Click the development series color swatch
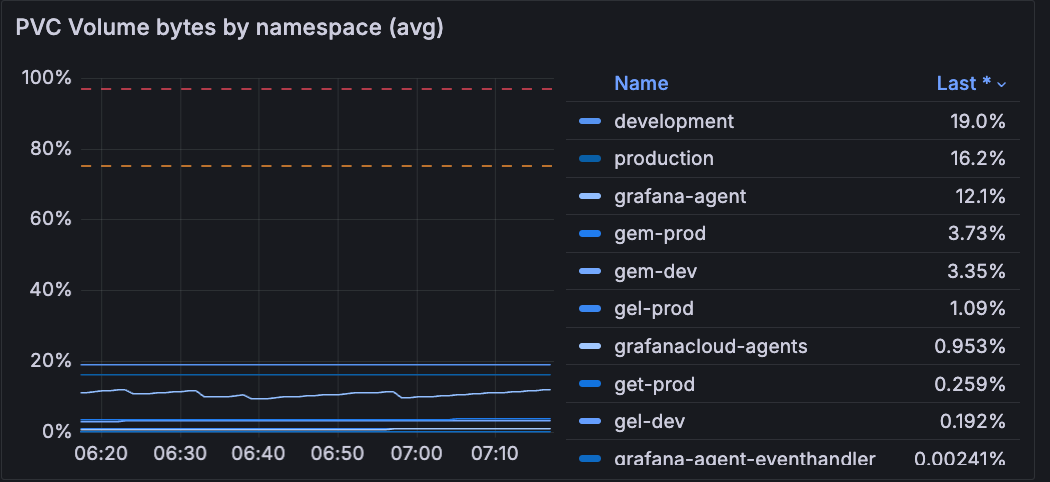The width and height of the screenshot is (1050, 482). [590, 121]
